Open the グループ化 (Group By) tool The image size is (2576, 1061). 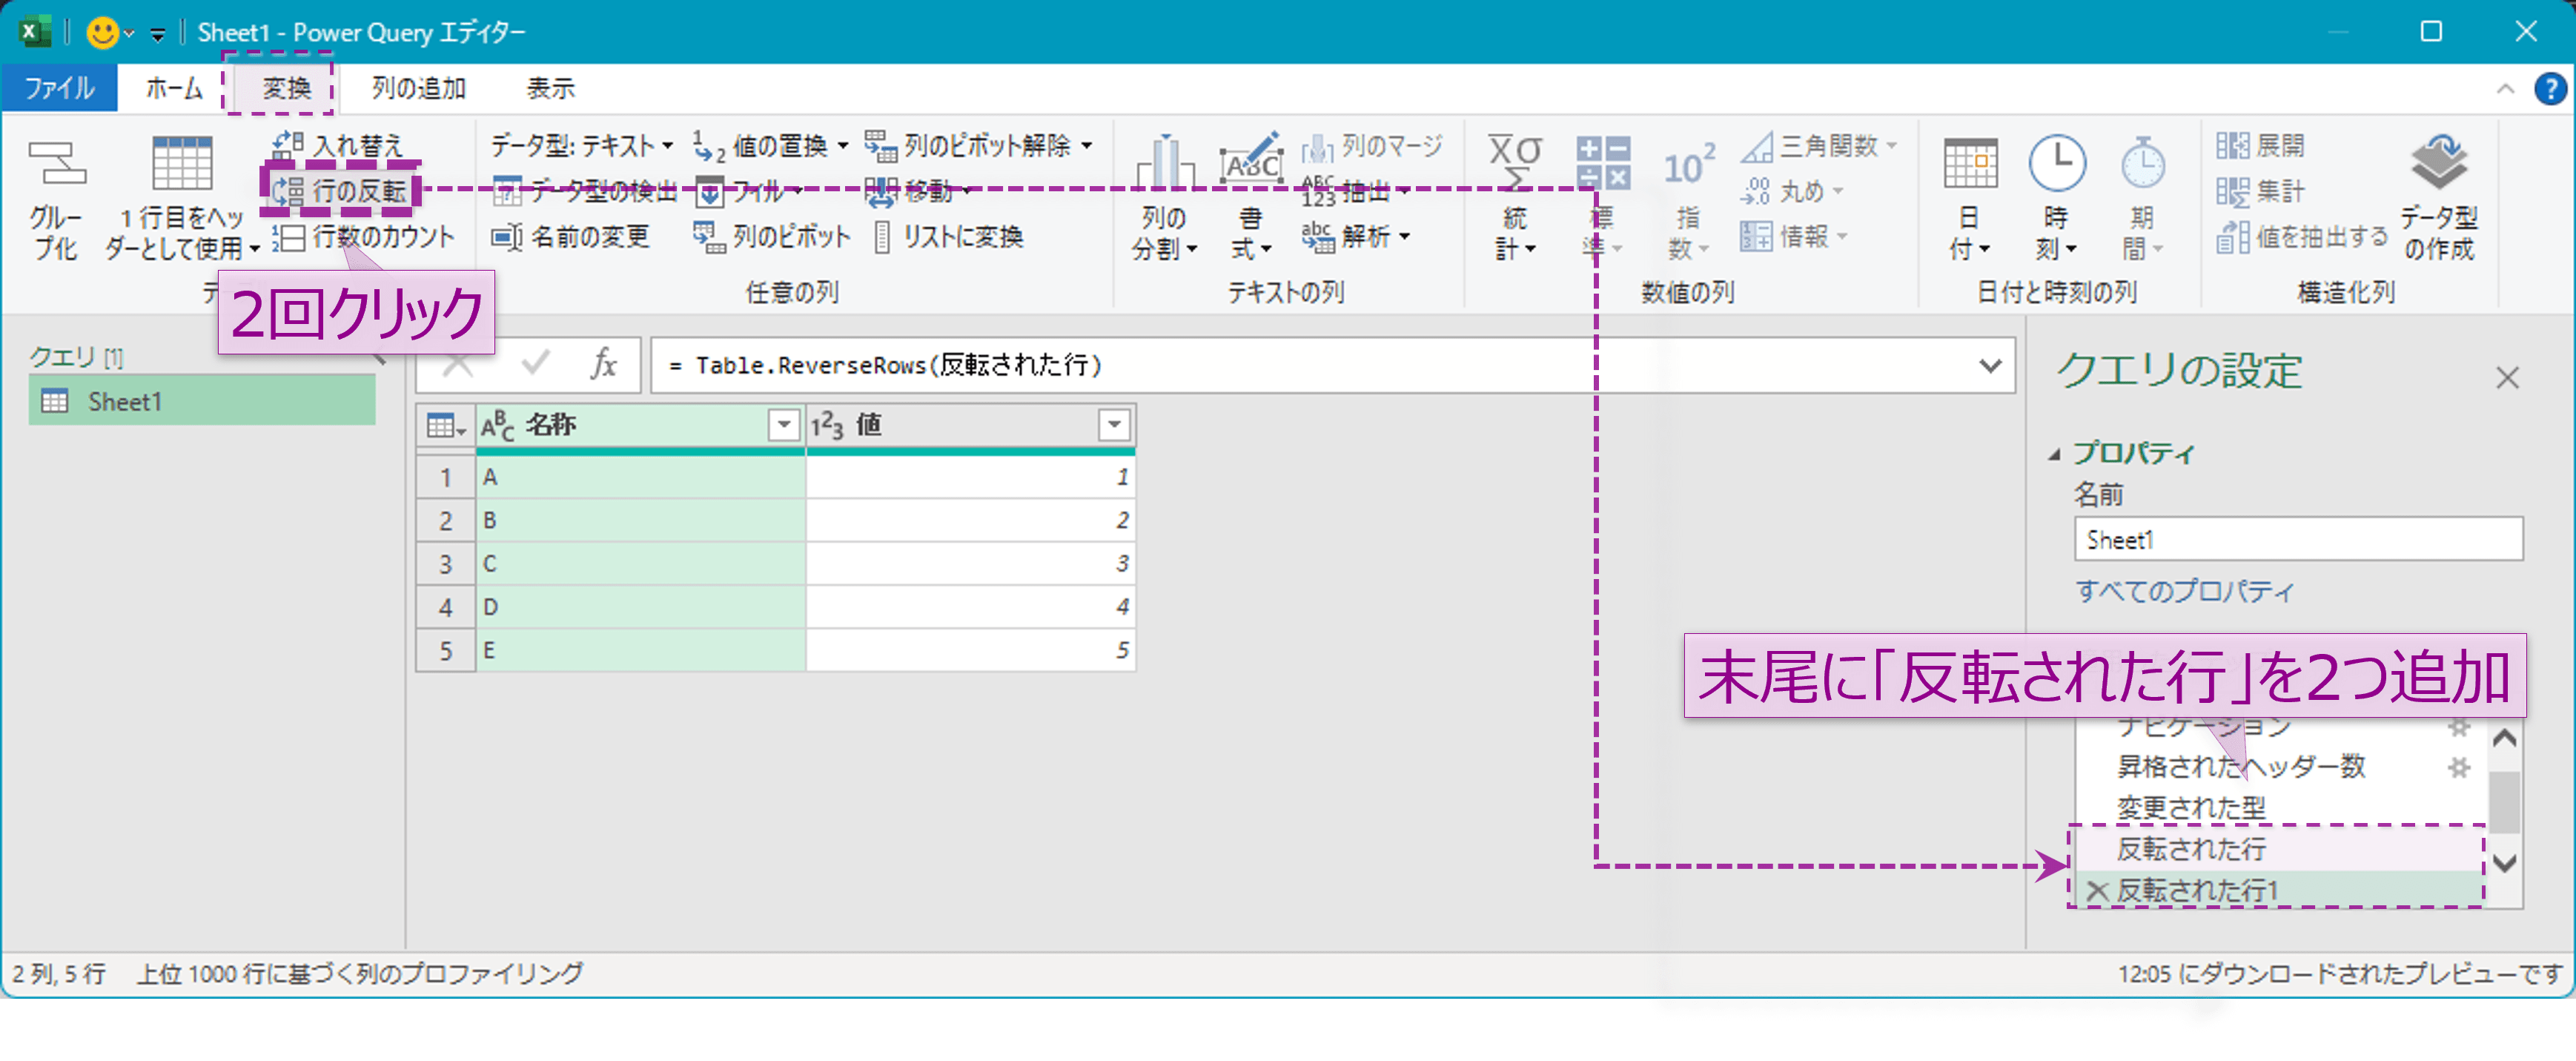[57, 195]
